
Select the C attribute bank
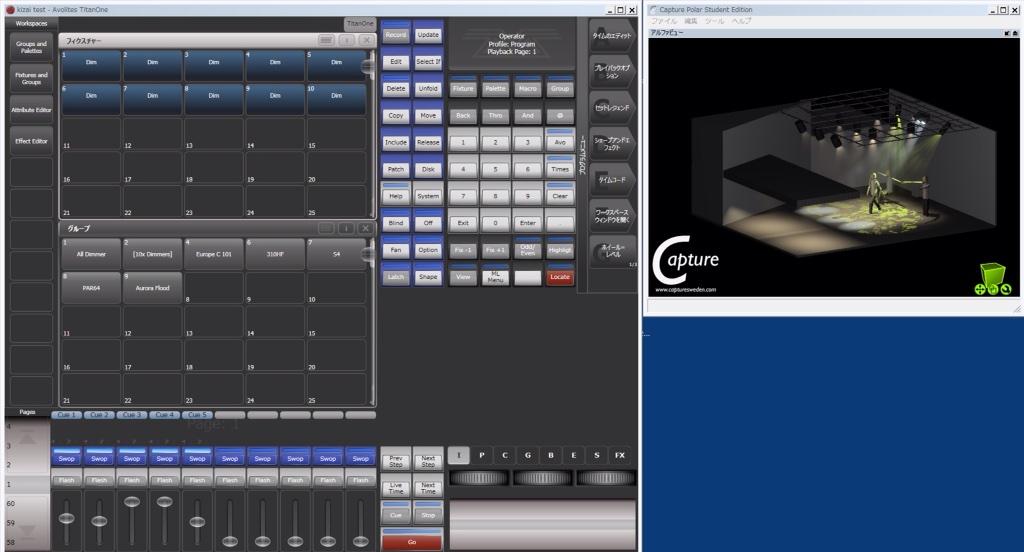point(504,455)
